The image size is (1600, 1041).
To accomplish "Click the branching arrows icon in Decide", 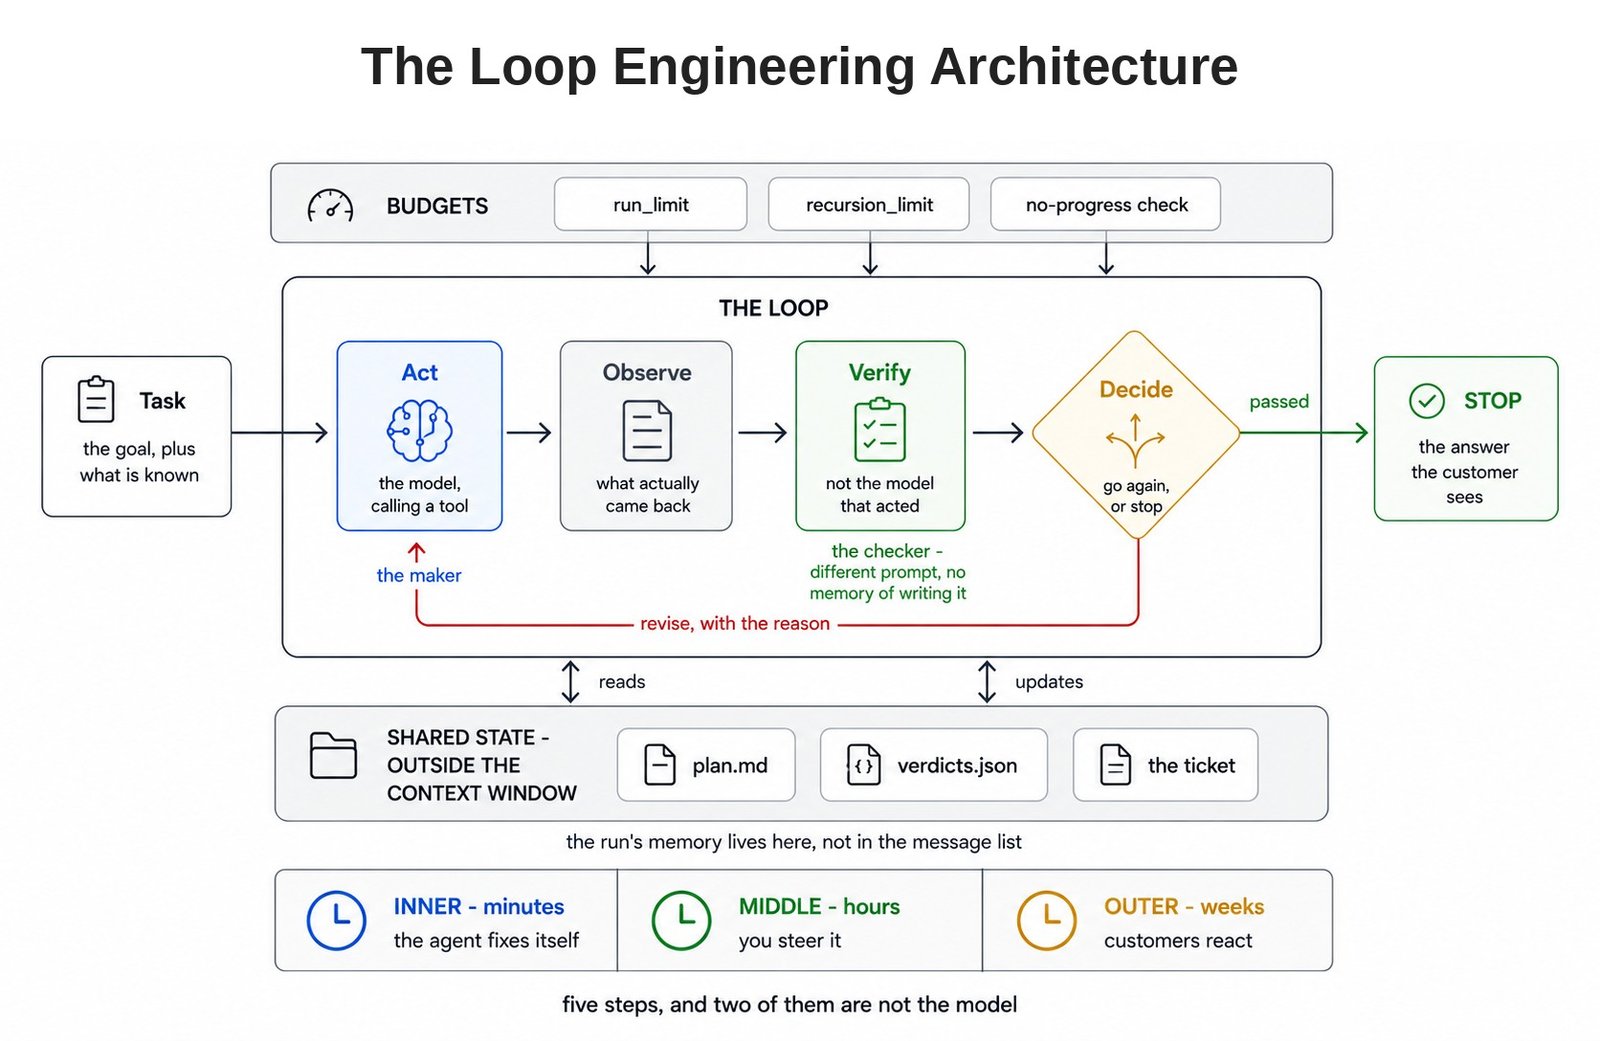I will (x=1135, y=440).
